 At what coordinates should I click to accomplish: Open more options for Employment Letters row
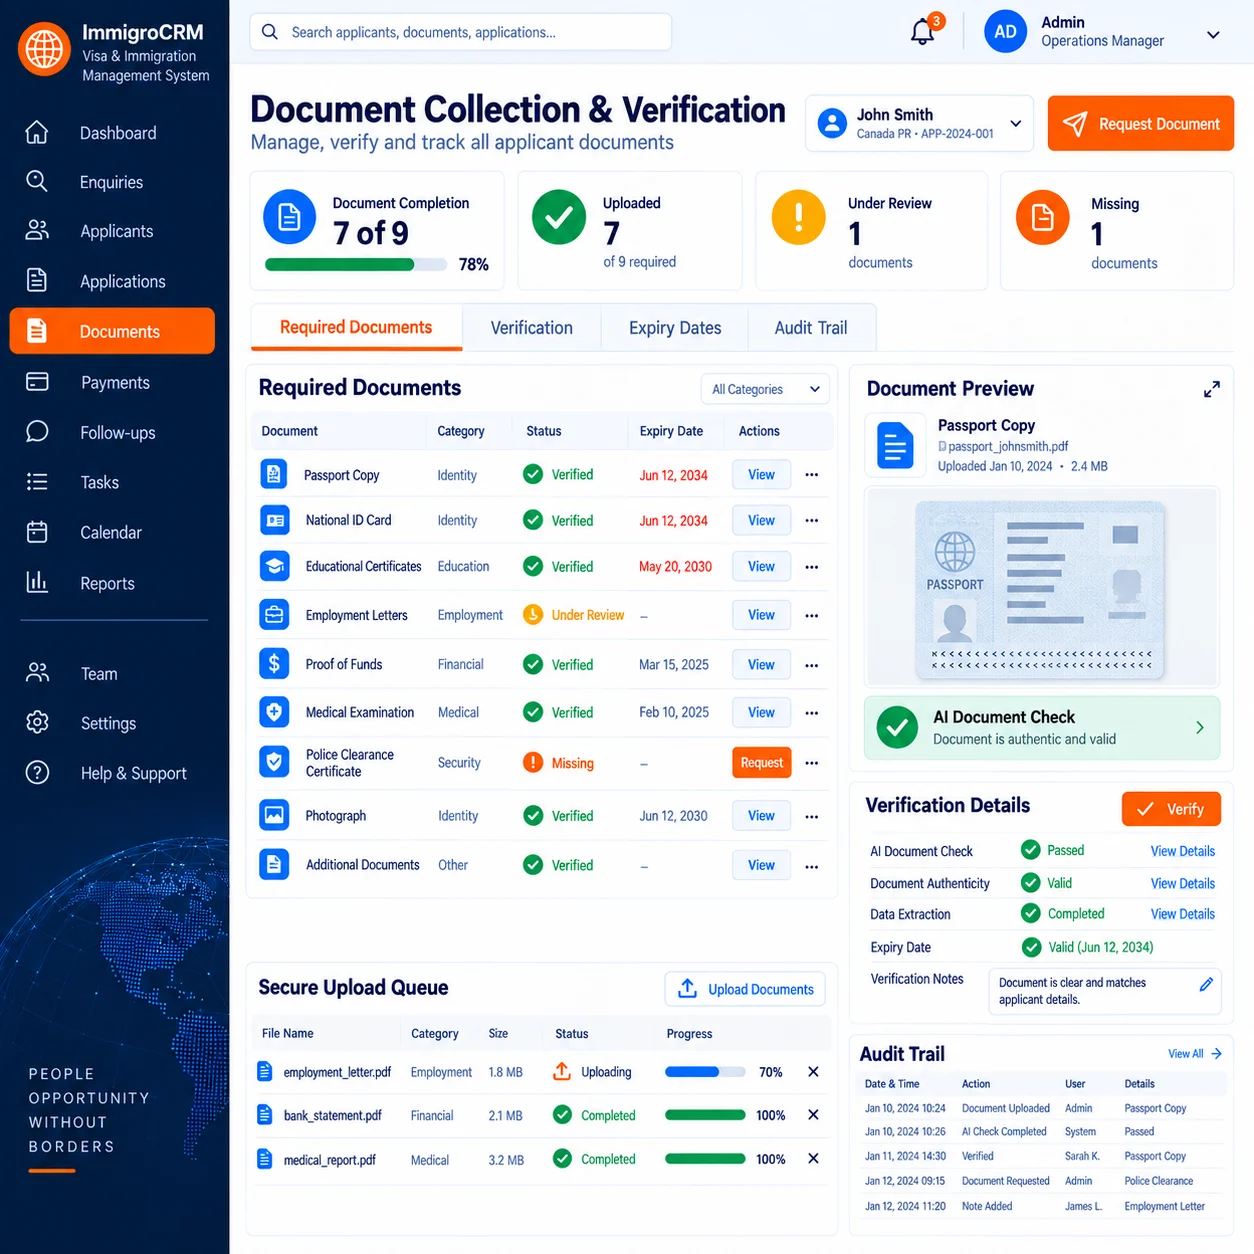pos(812,616)
